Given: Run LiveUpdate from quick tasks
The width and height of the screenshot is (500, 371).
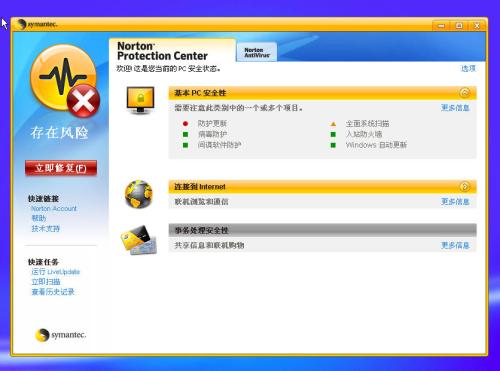Looking at the screenshot, I should (56, 272).
